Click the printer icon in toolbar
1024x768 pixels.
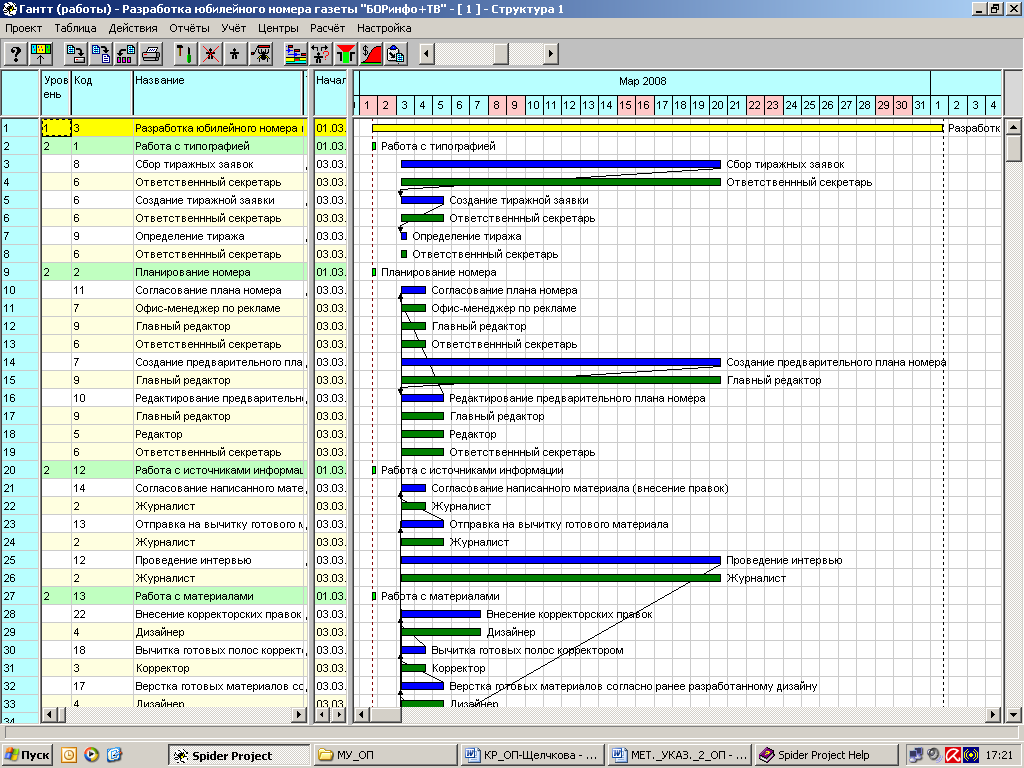point(151,53)
